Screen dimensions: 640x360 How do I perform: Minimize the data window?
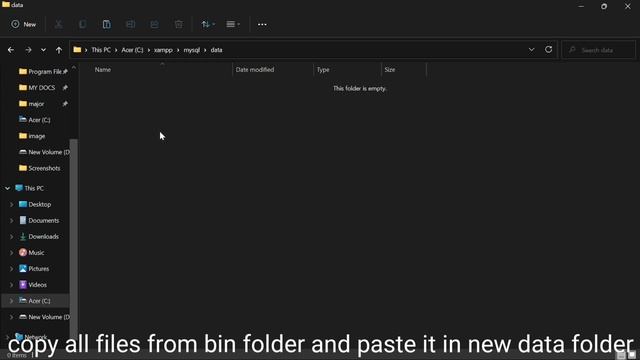(x=581, y=6)
